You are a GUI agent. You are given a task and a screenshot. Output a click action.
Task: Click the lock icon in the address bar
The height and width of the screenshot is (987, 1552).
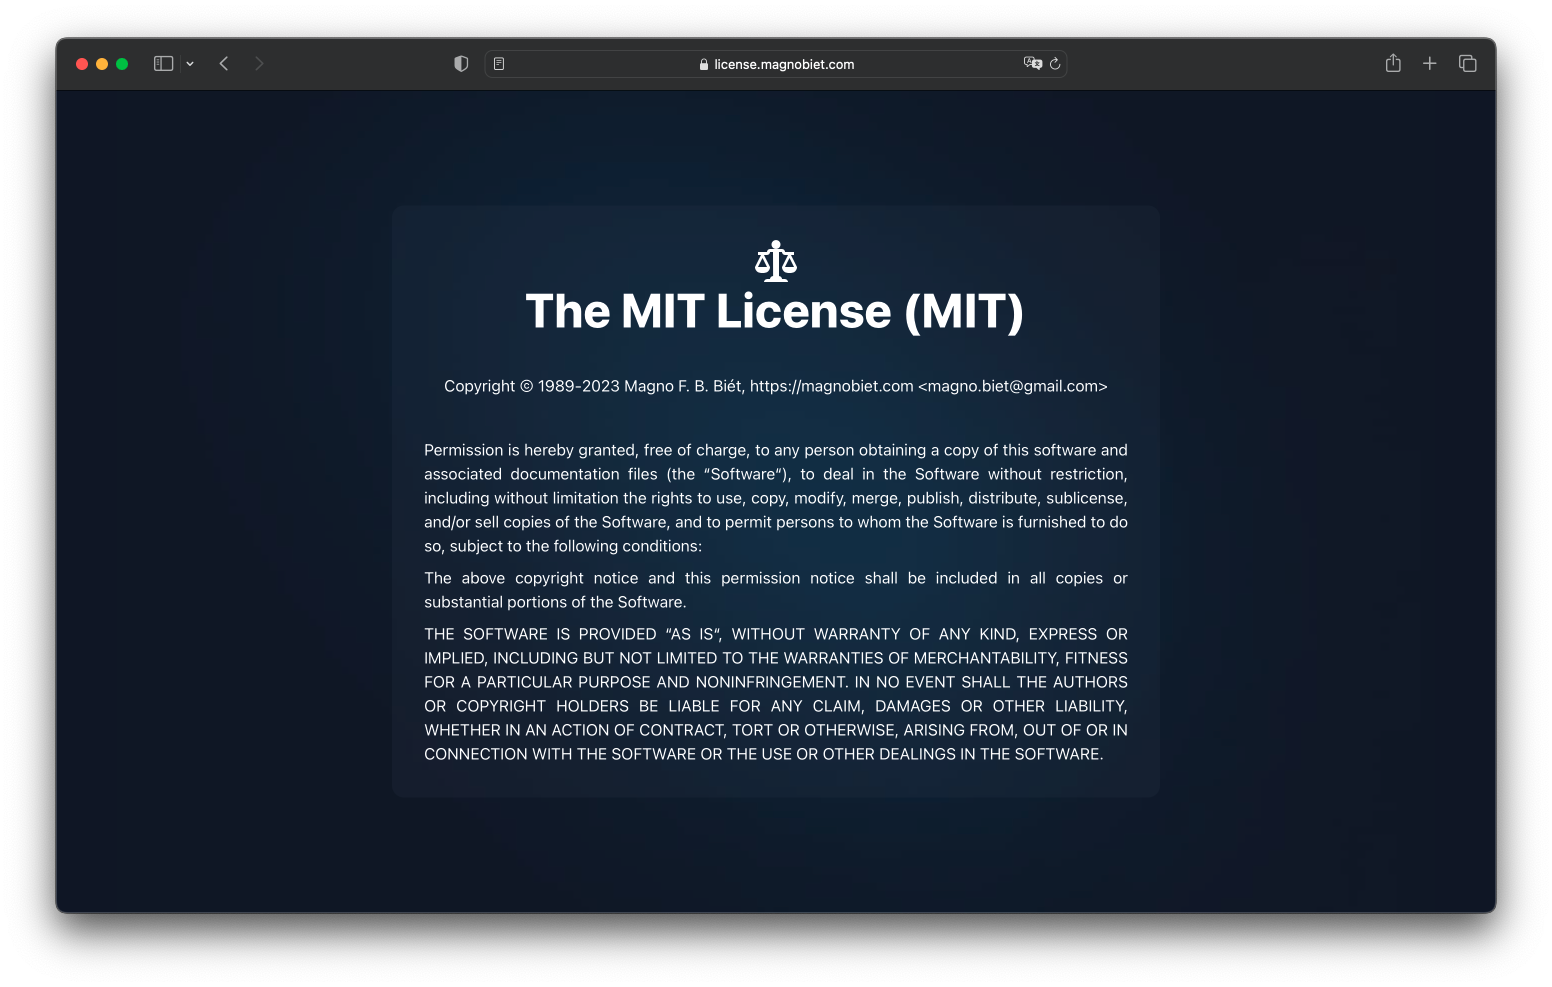(704, 64)
